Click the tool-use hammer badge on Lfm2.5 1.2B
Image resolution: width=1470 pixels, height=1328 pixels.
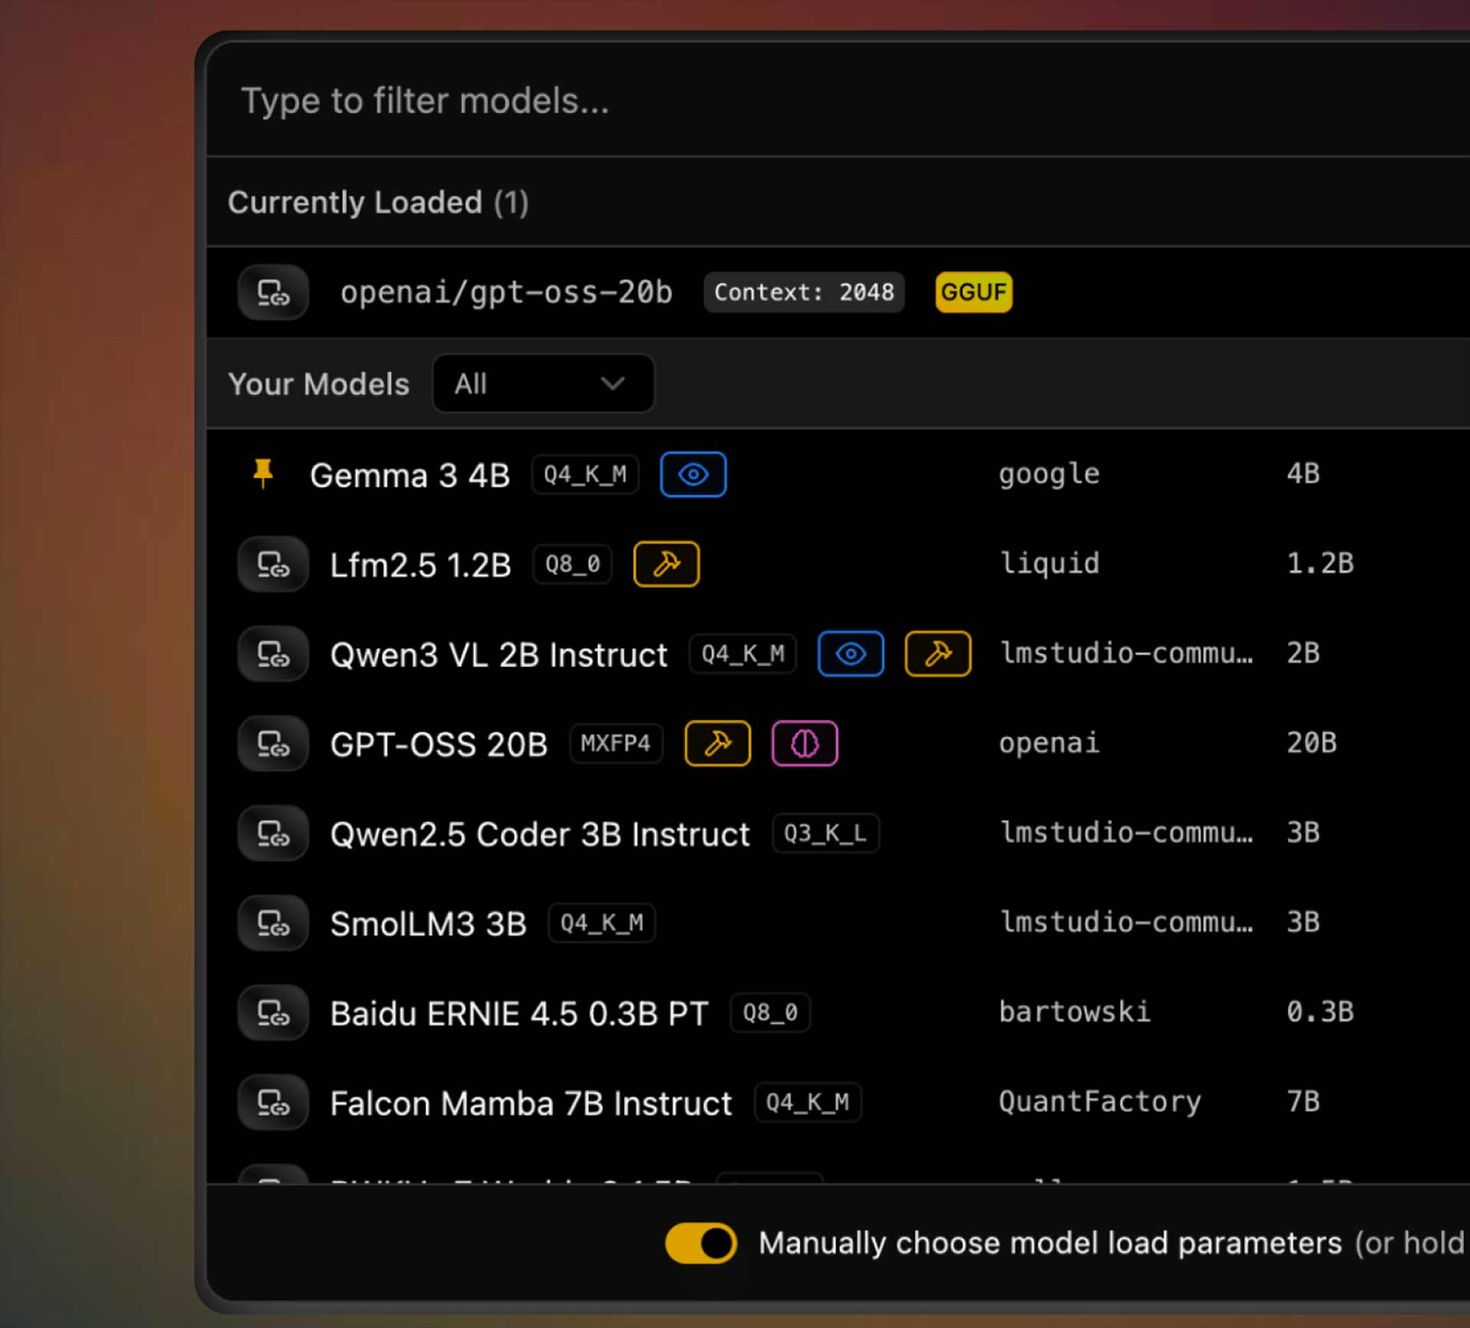point(666,564)
